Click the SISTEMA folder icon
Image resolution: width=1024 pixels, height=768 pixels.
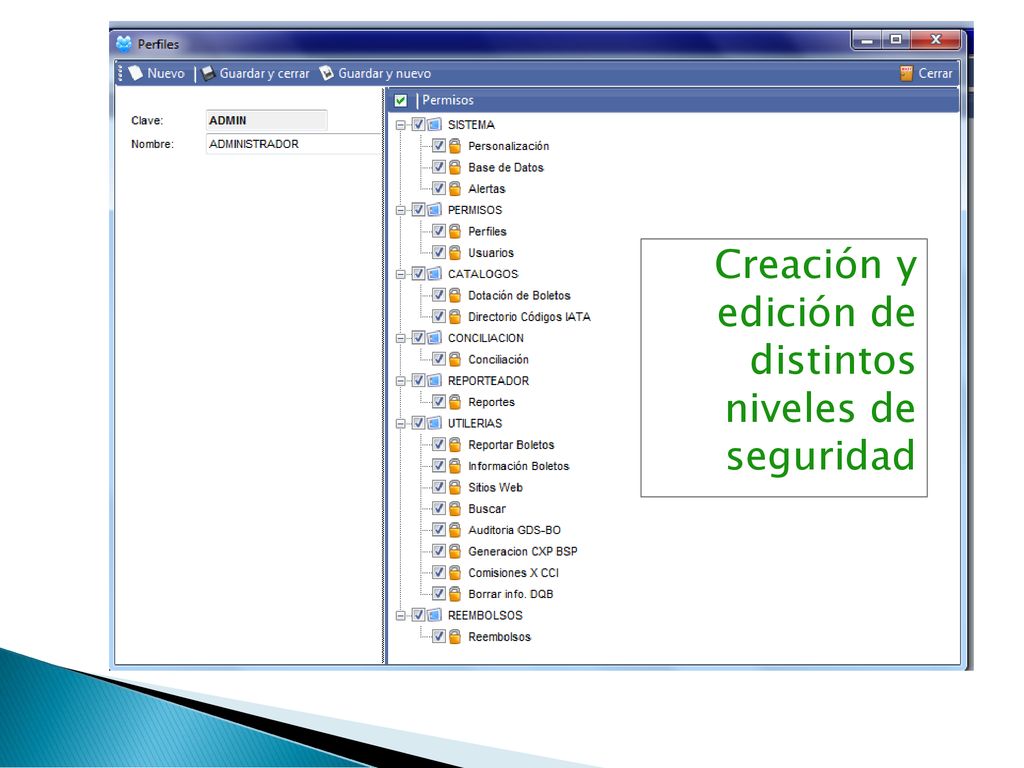click(434, 124)
